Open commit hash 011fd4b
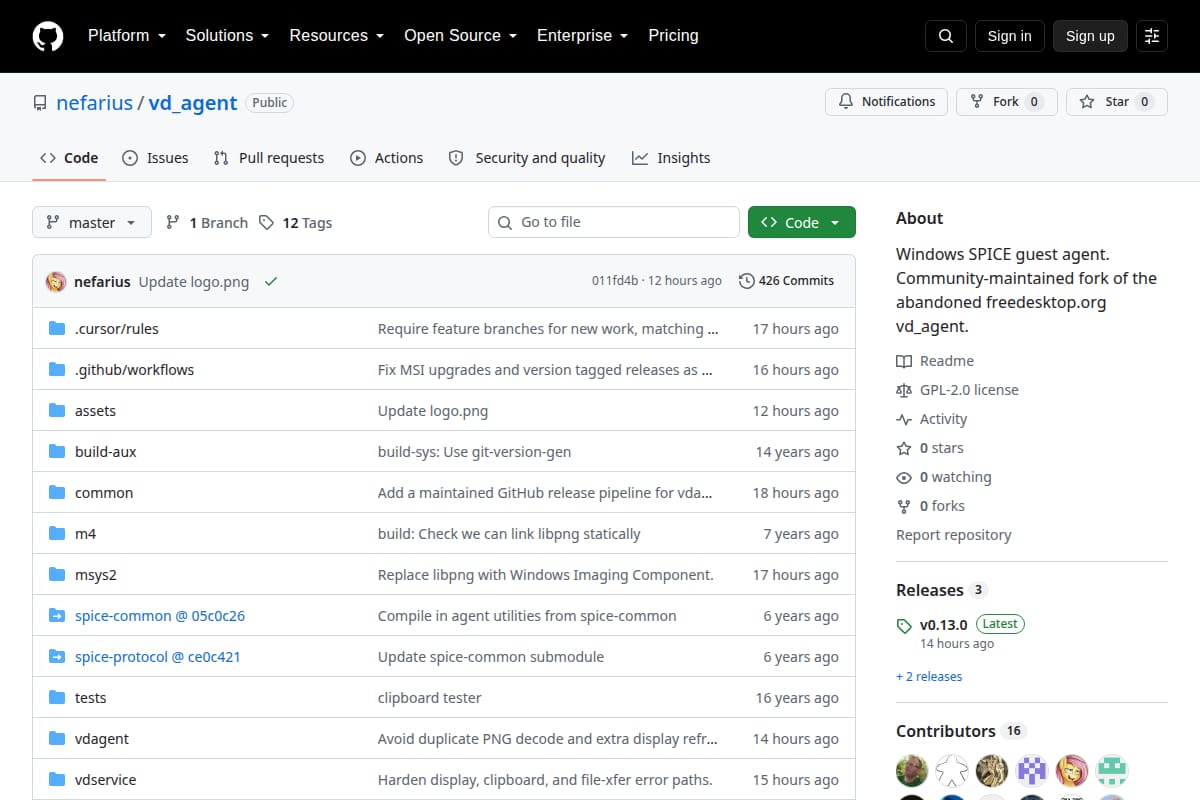Screen dimensions: 1200x800 point(615,280)
